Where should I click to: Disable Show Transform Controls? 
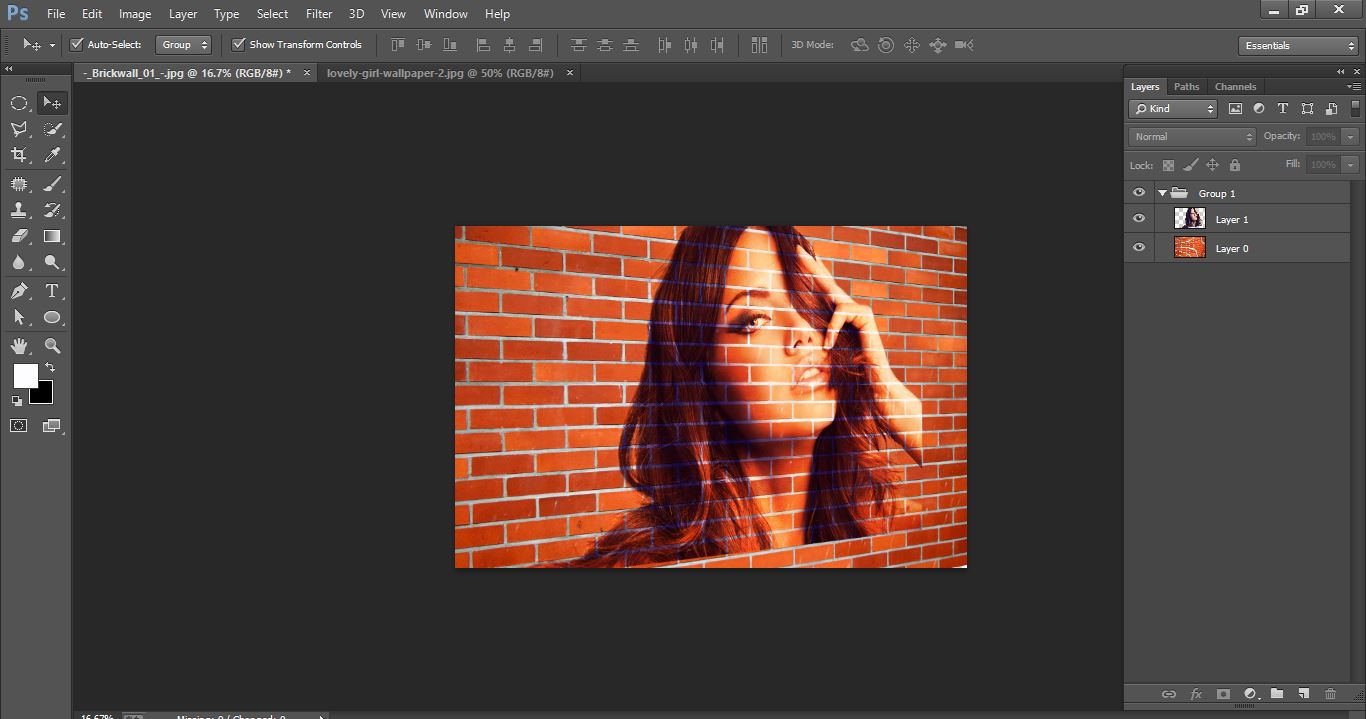[x=238, y=44]
